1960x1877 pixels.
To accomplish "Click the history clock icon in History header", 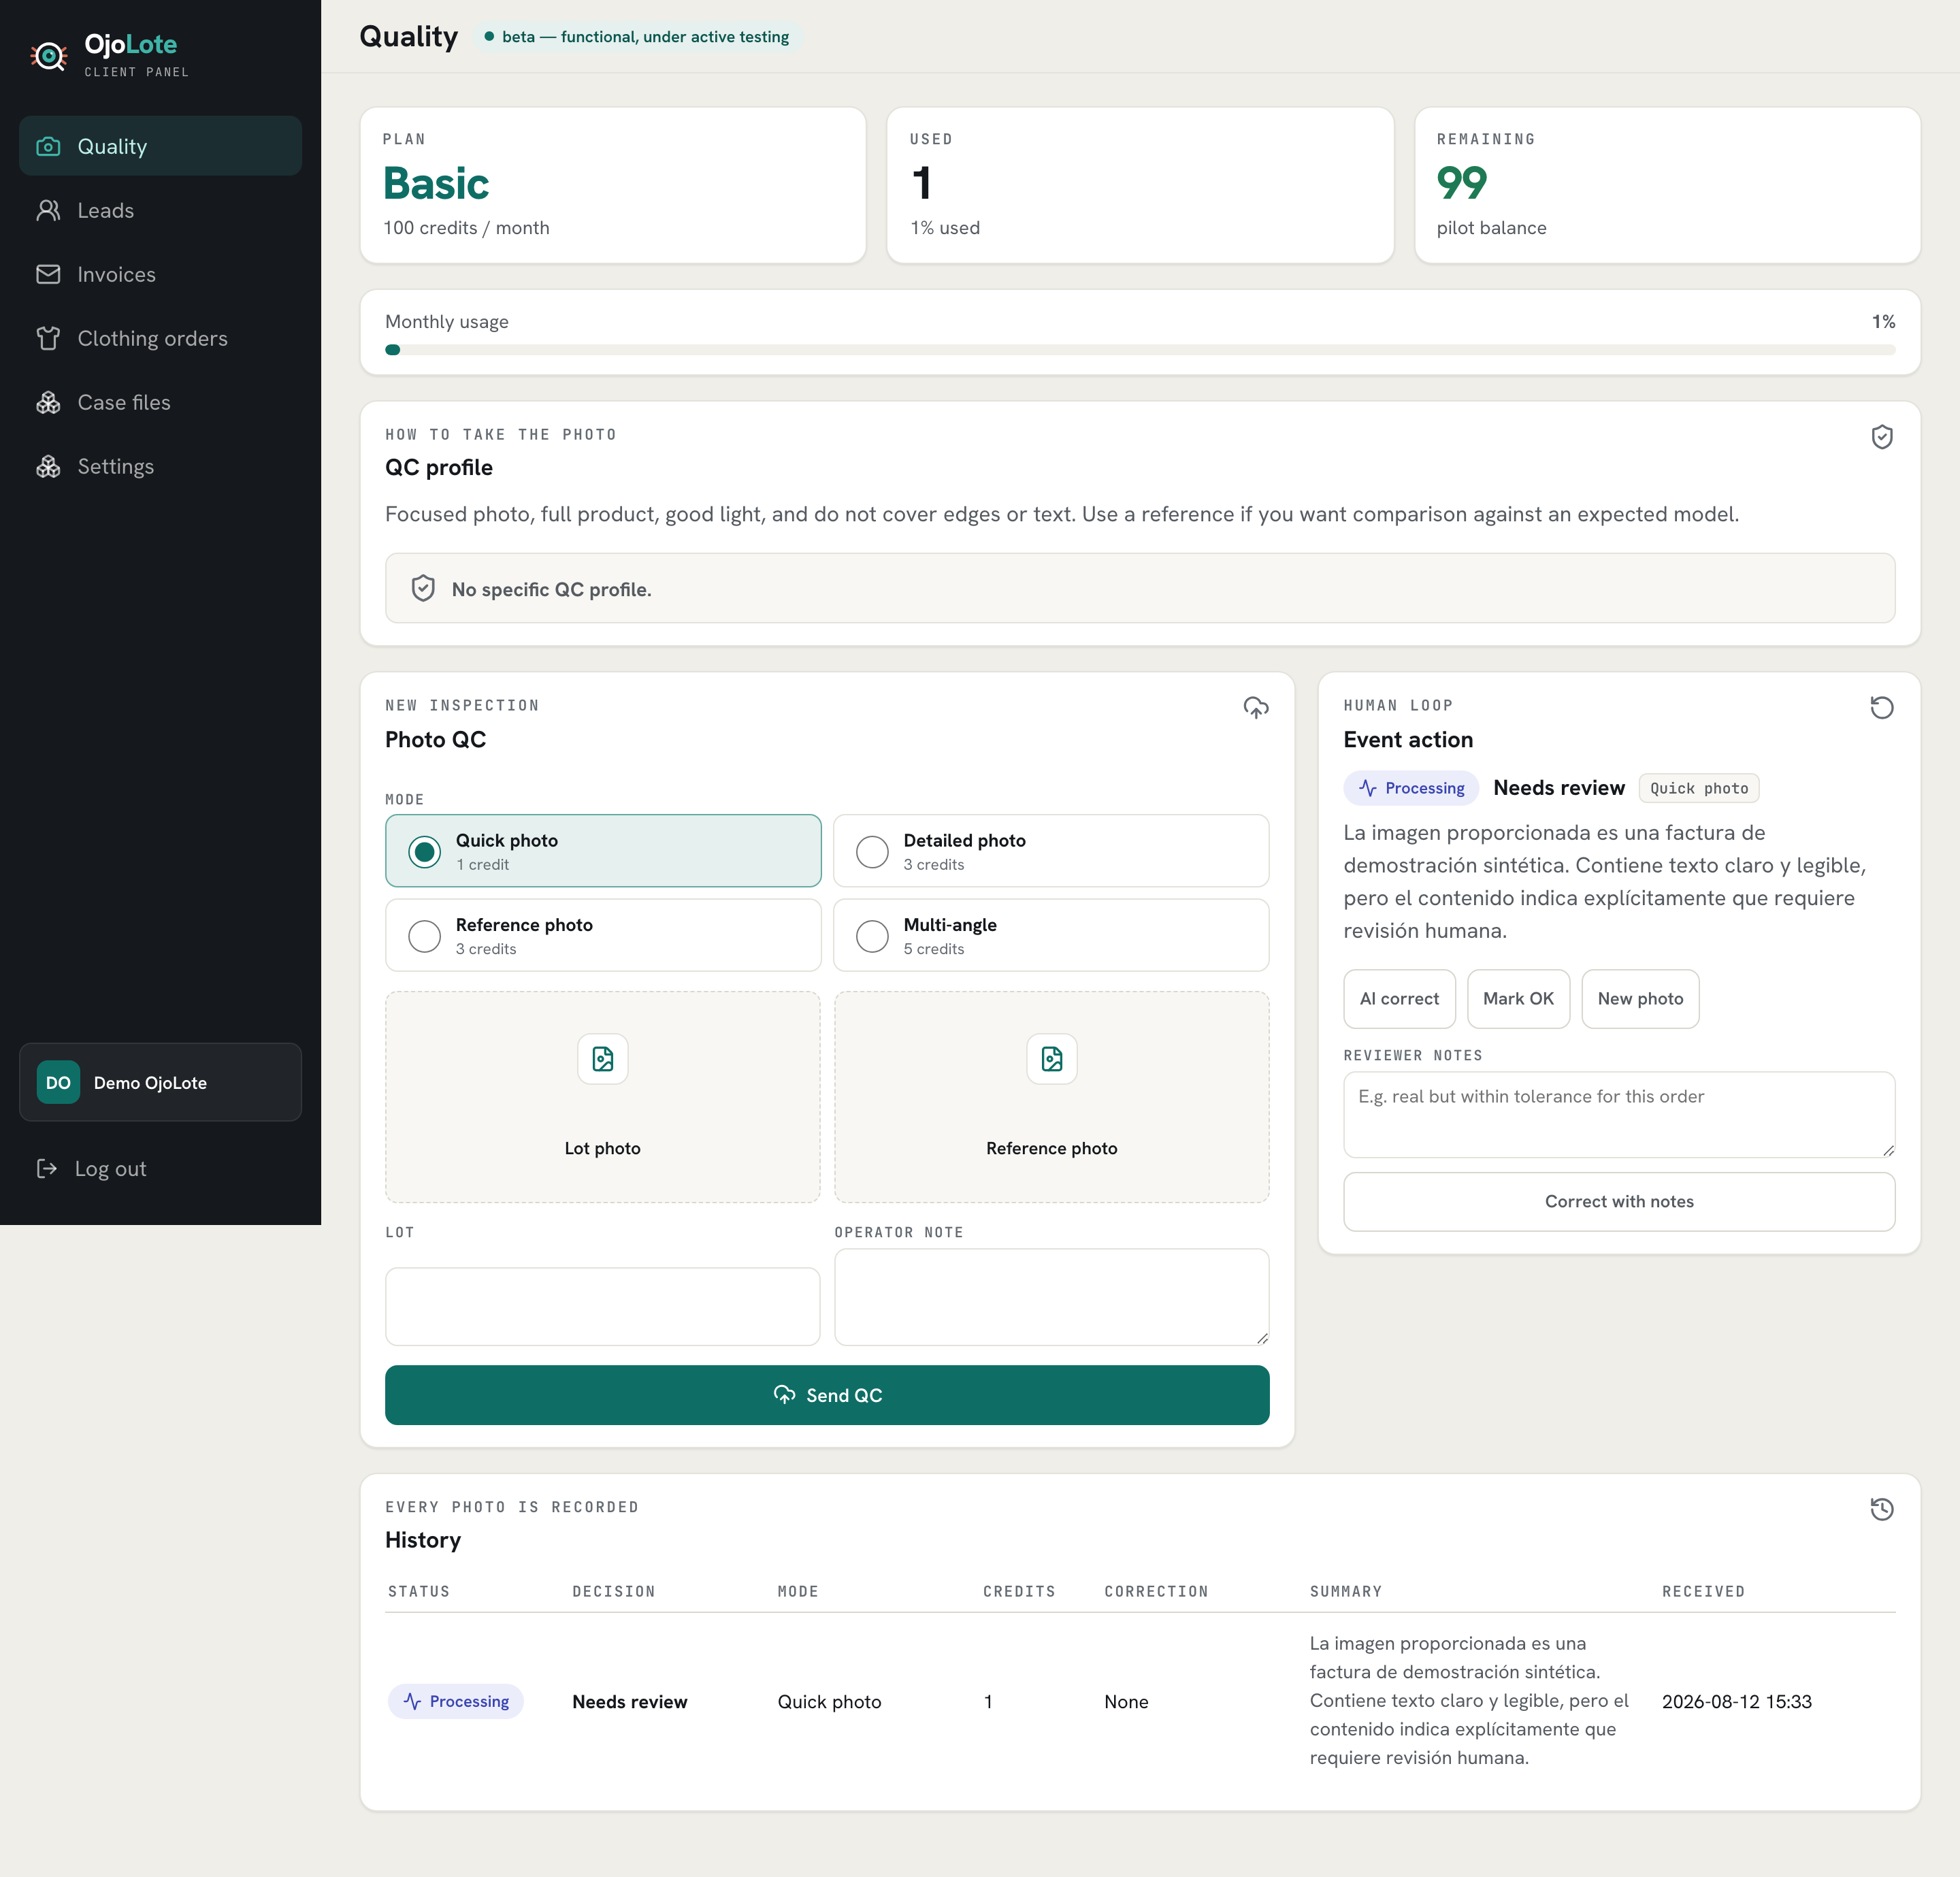I will 1882,1509.
